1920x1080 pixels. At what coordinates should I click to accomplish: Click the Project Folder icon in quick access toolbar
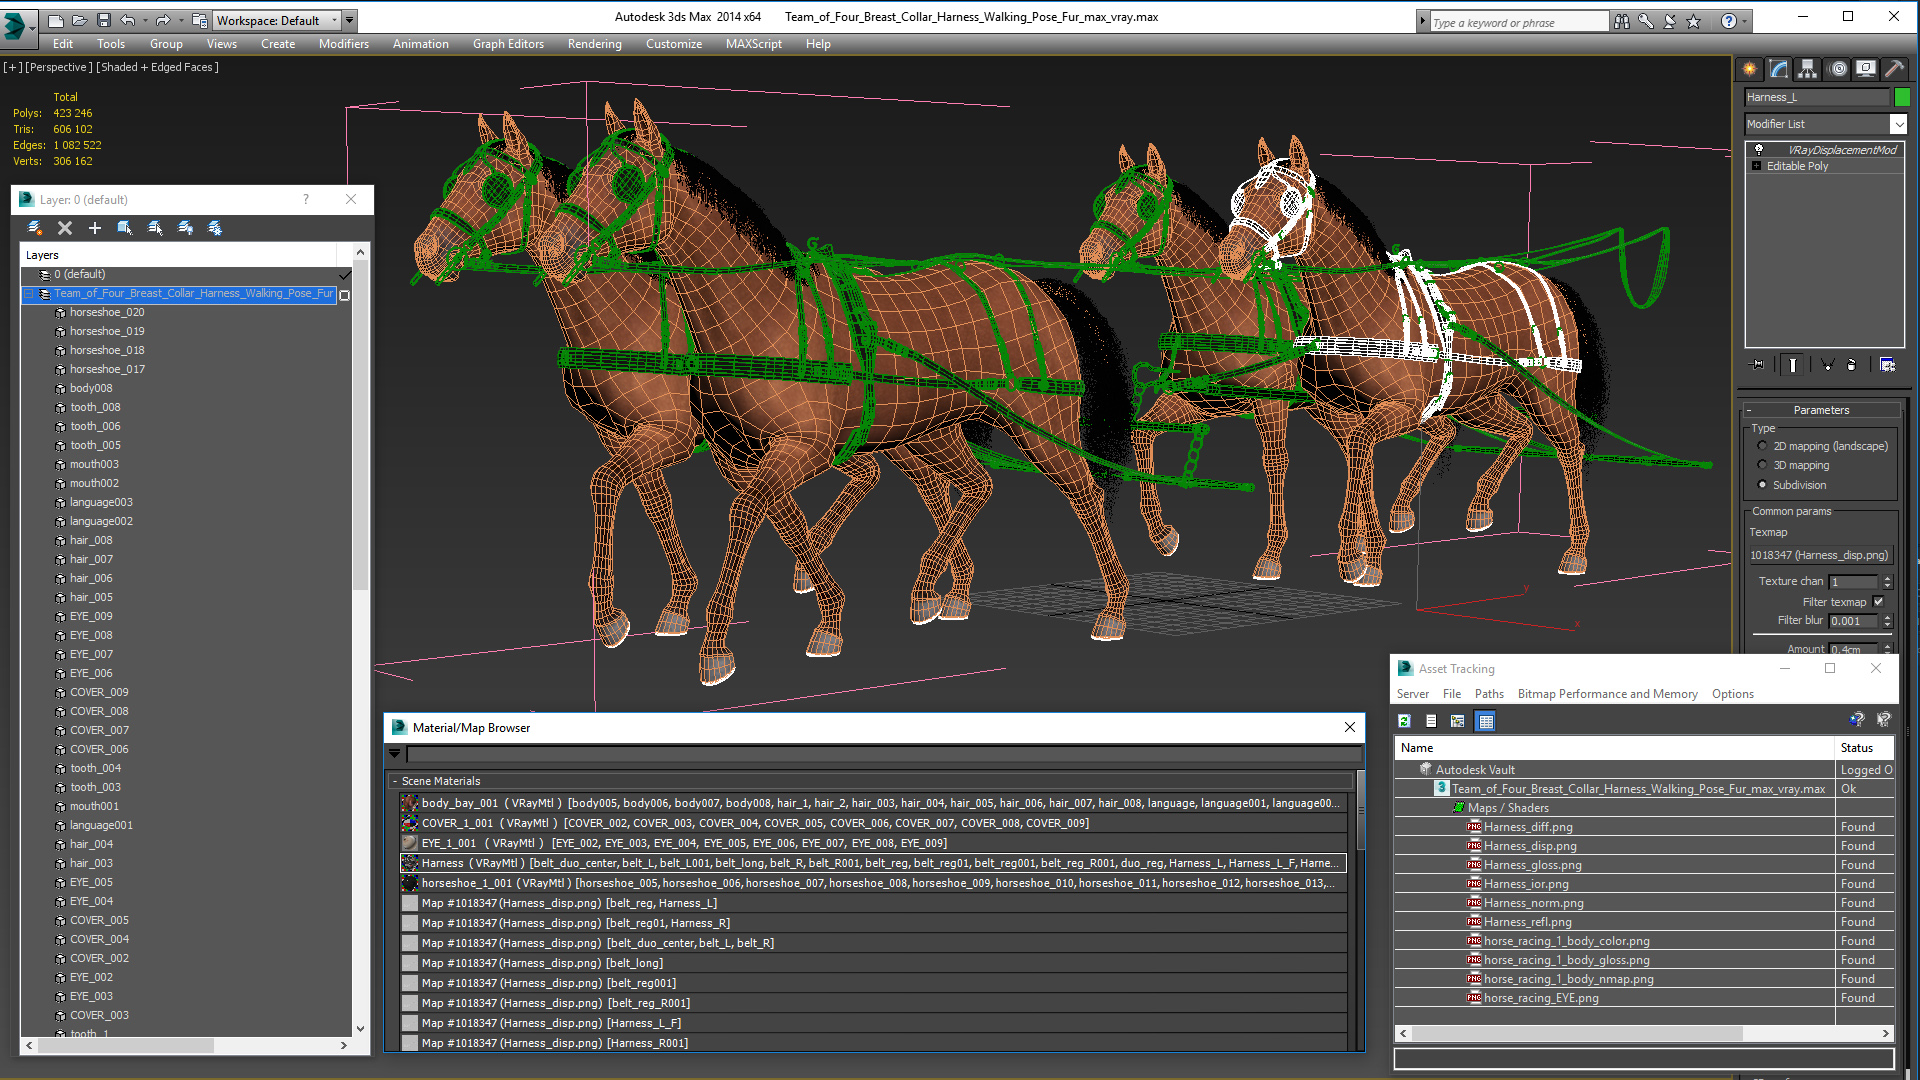point(200,20)
